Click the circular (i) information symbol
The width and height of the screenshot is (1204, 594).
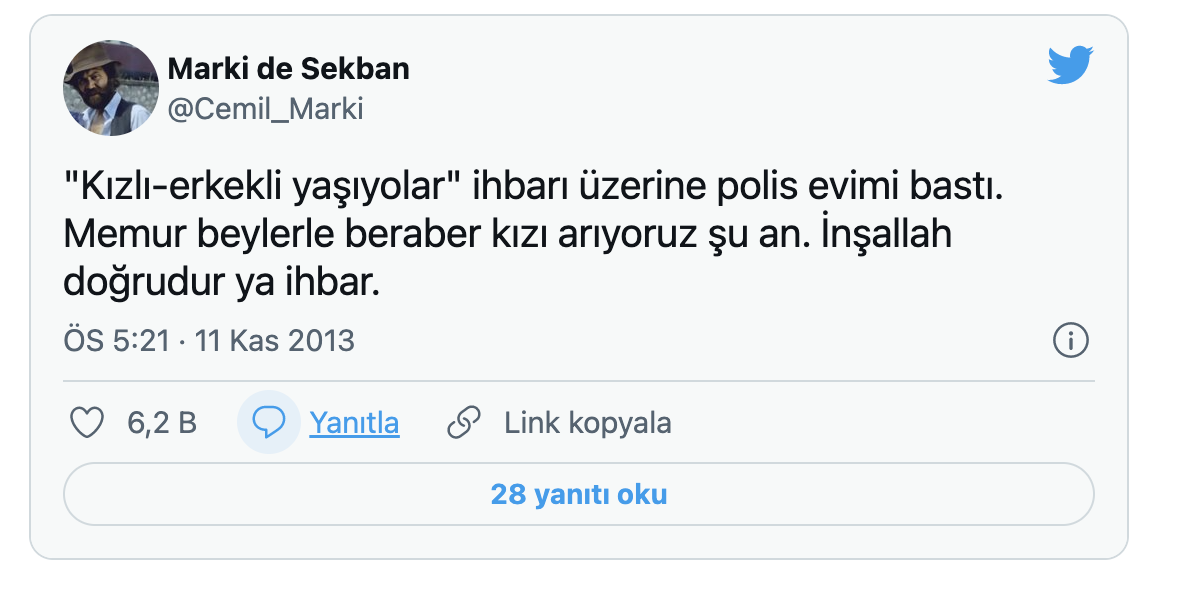(1071, 341)
